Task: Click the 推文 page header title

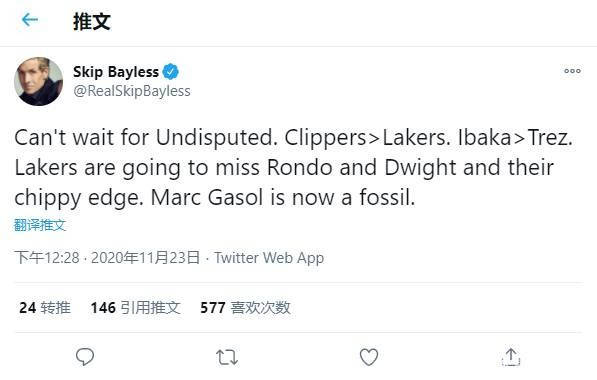Action: pos(92,21)
